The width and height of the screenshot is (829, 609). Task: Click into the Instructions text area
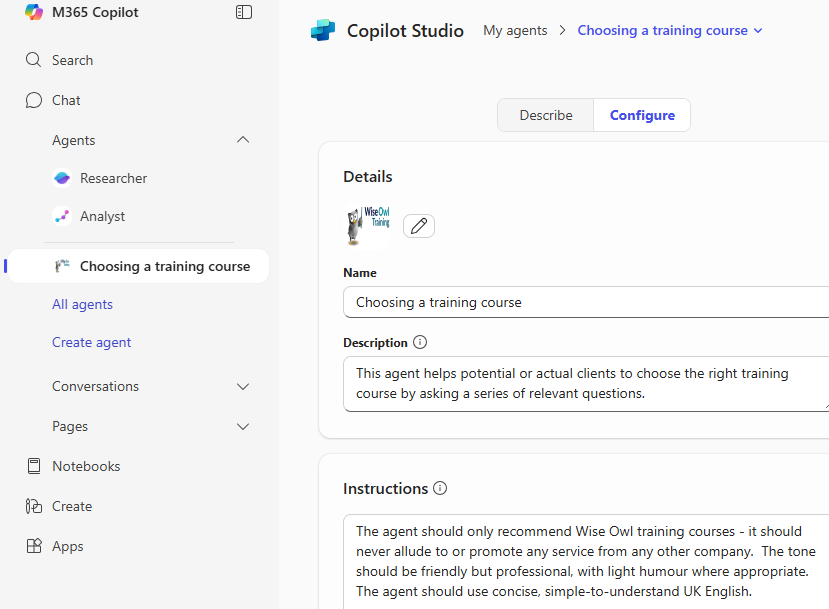pyautogui.click(x=586, y=561)
